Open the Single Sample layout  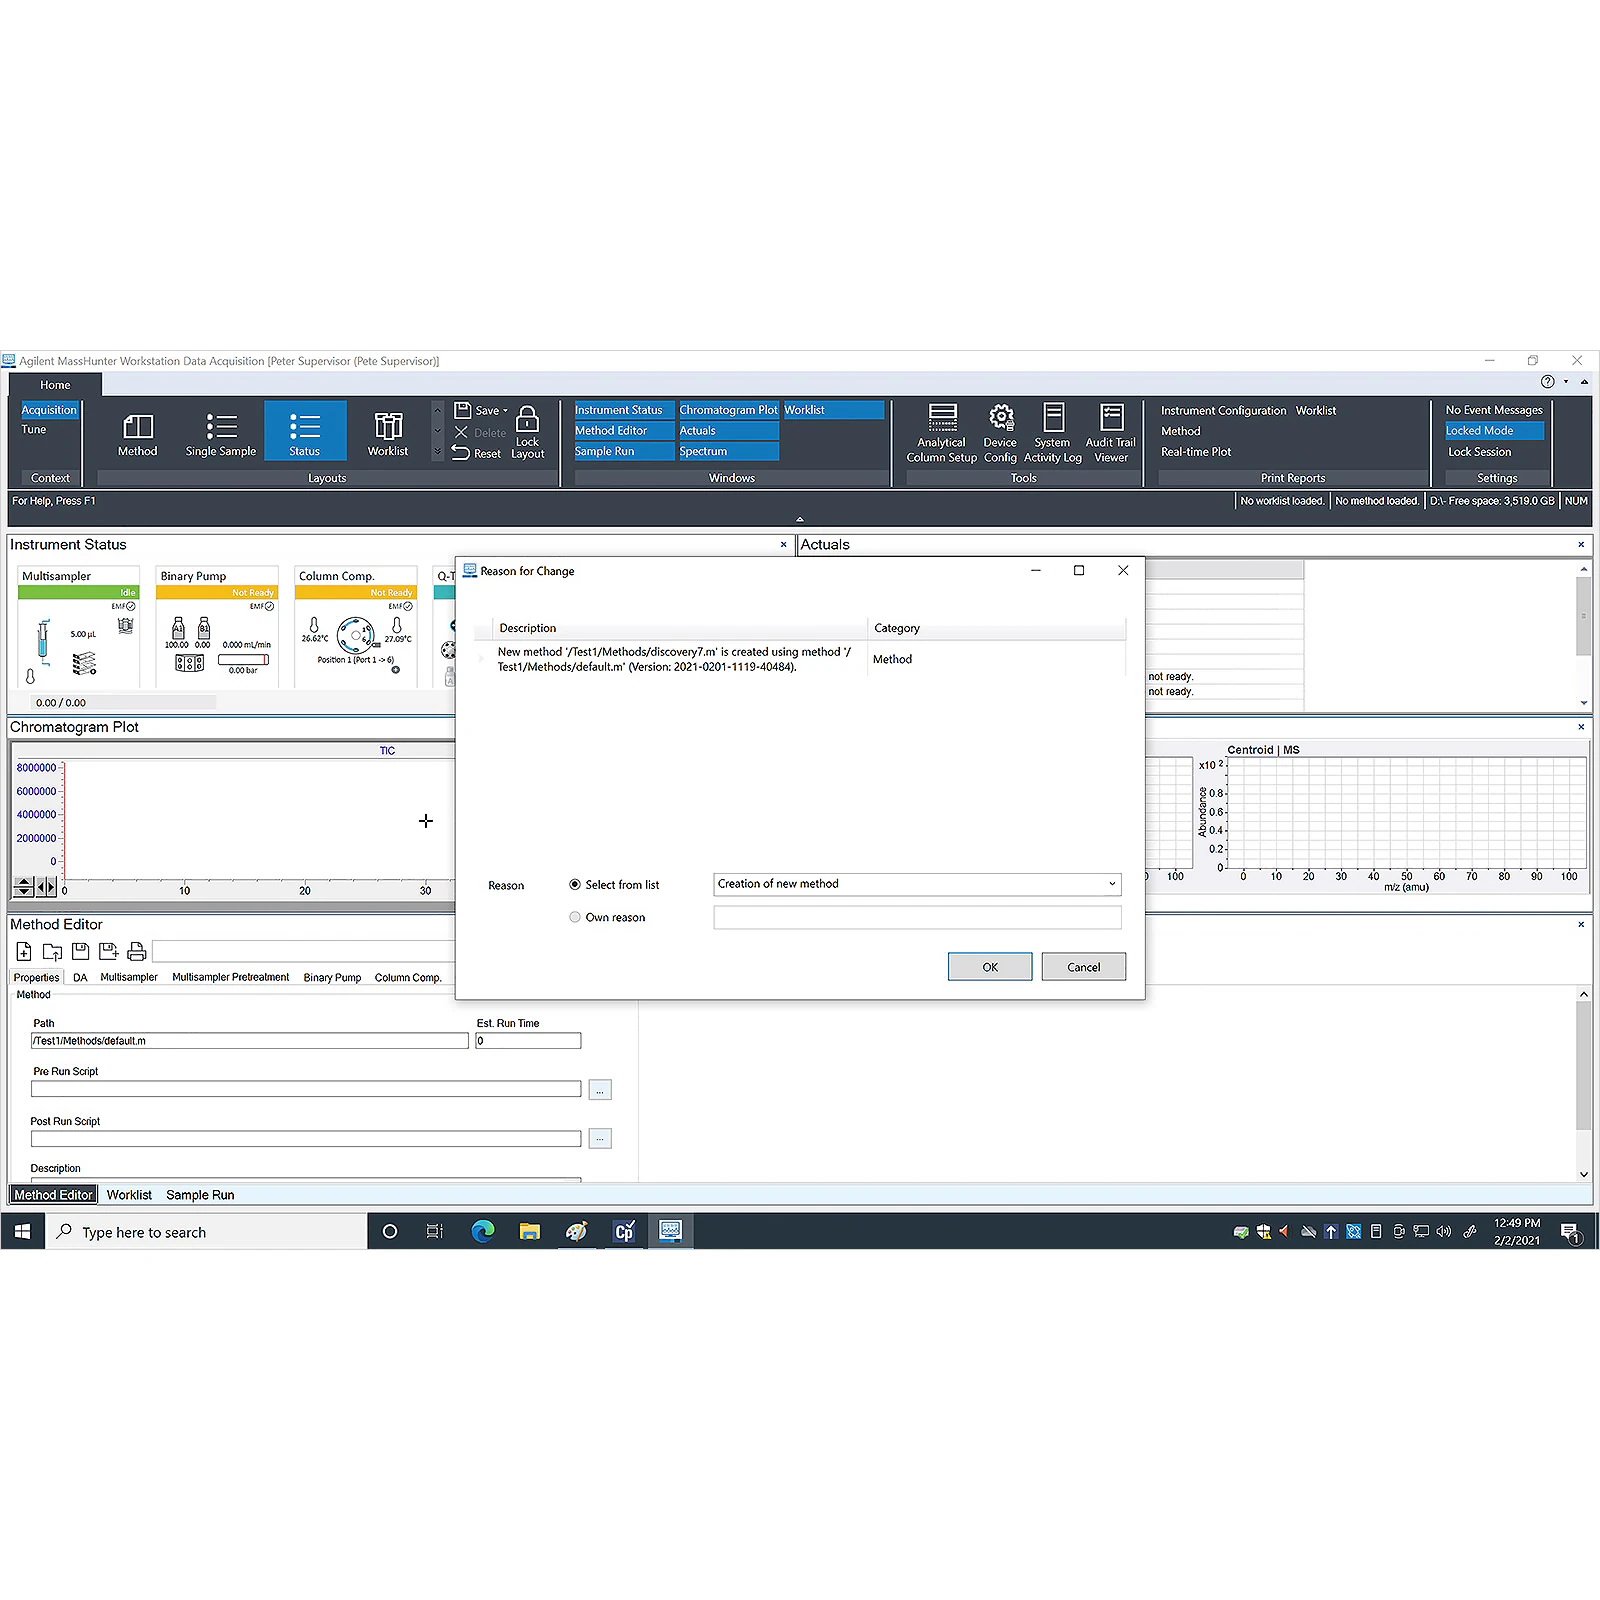tap(220, 428)
